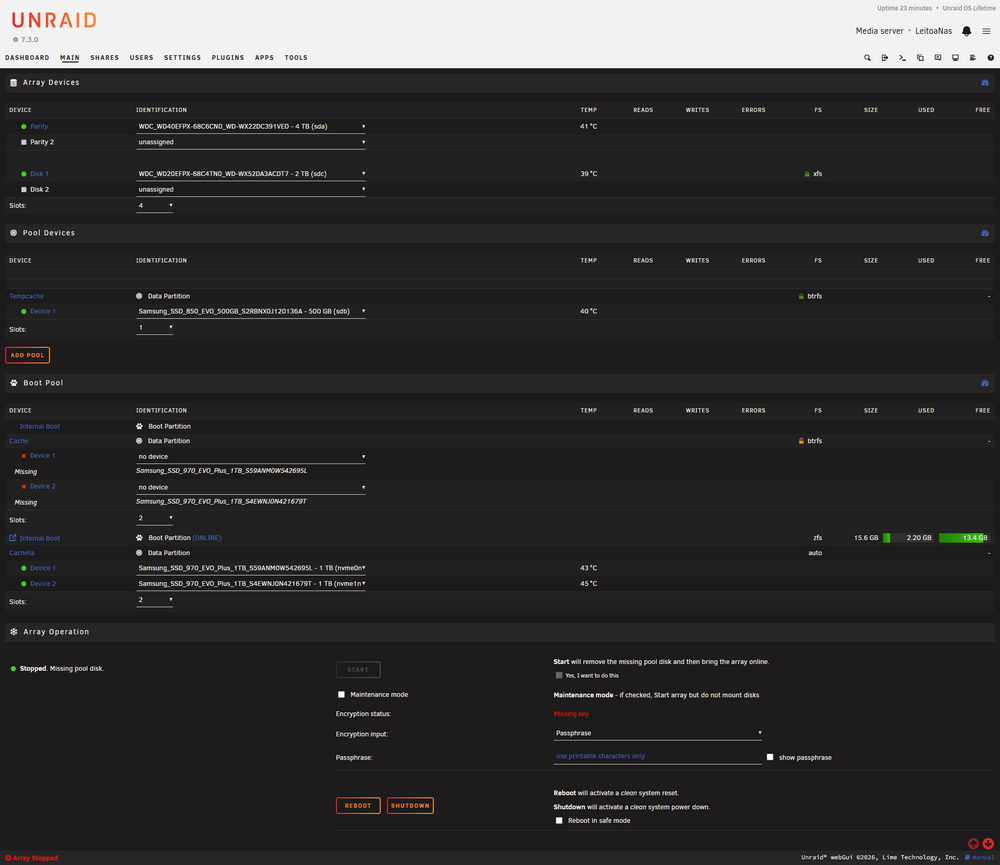This screenshot has height=865, width=1000.
Task: Click the REBOOT button
Action: coord(358,806)
